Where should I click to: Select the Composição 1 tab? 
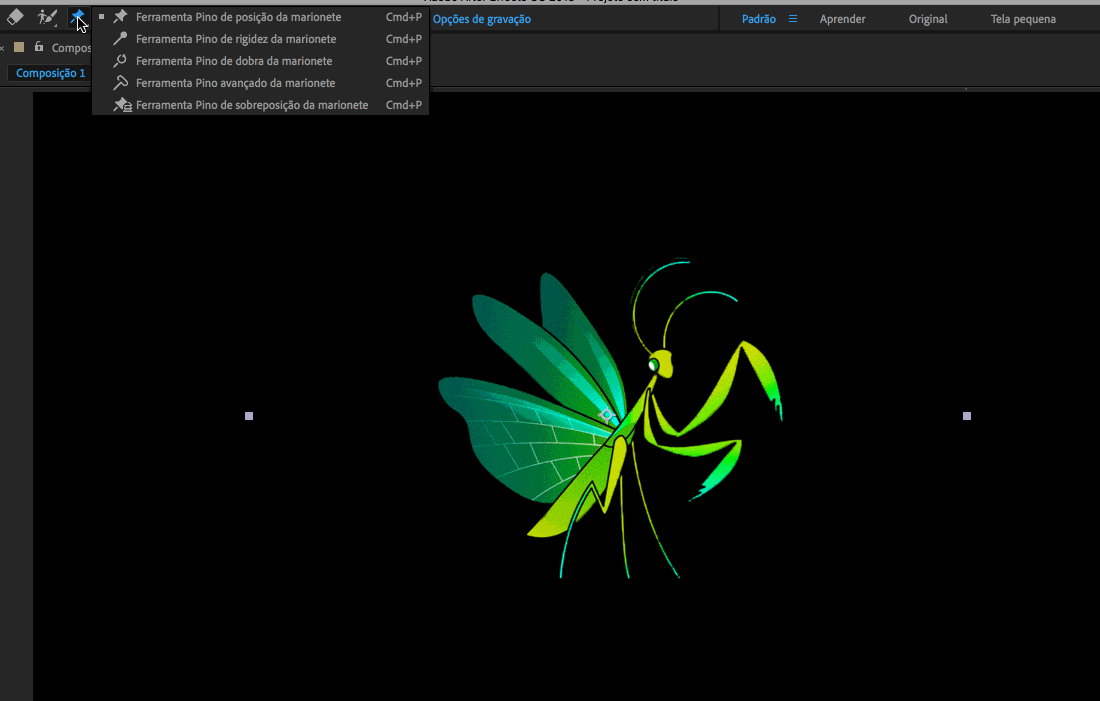[x=51, y=73]
